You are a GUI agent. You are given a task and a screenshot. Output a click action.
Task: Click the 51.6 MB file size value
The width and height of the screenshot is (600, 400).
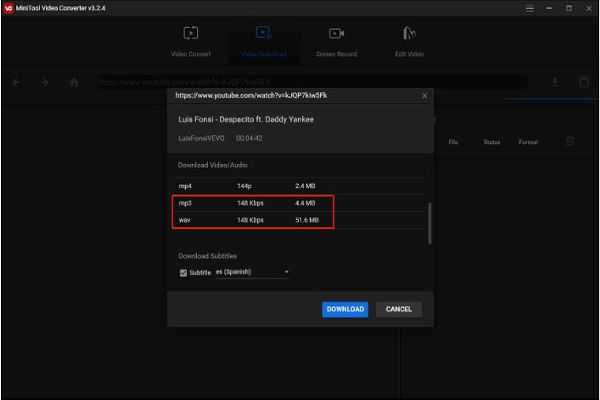pyautogui.click(x=307, y=220)
